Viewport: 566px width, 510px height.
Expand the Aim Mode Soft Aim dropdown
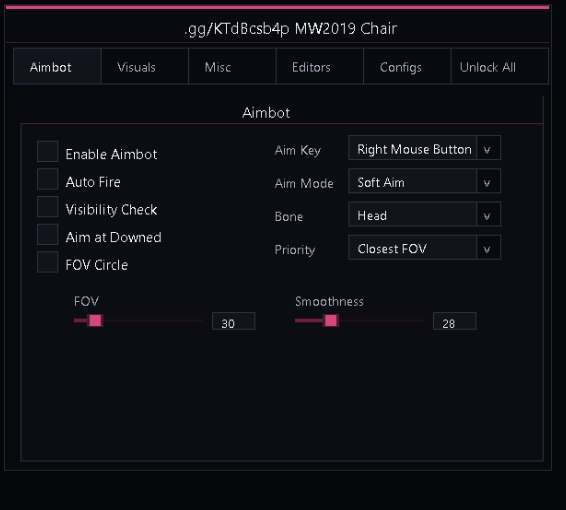424,181
